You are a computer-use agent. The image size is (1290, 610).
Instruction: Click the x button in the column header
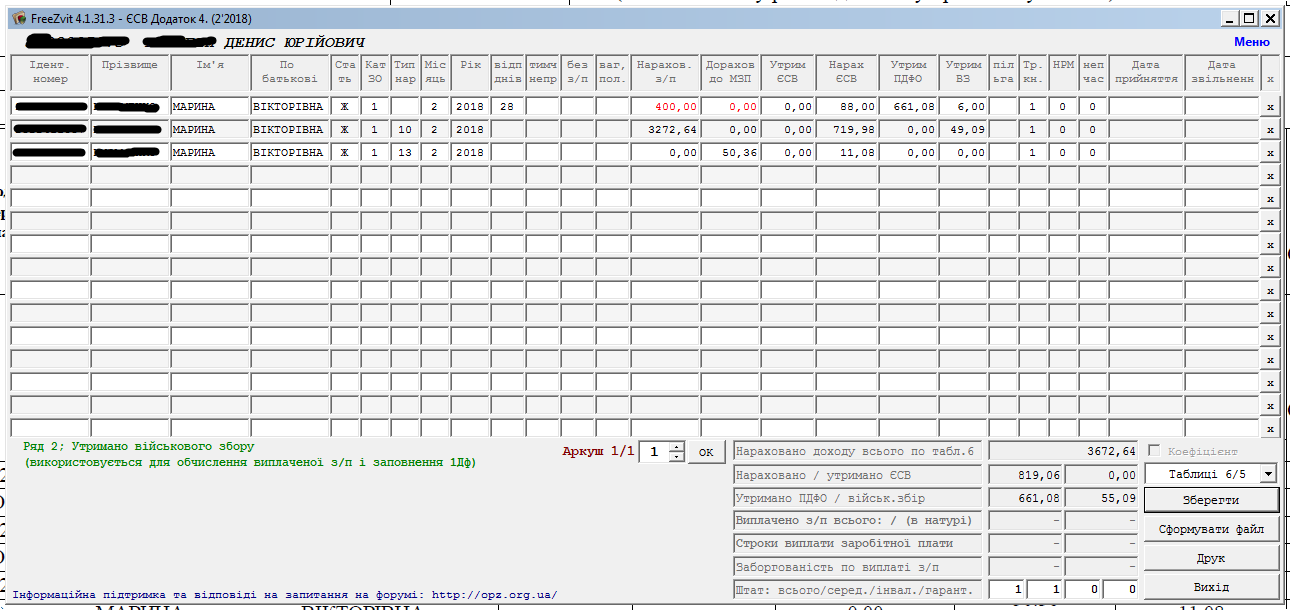pyautogui.click(x=1270, y=78)
